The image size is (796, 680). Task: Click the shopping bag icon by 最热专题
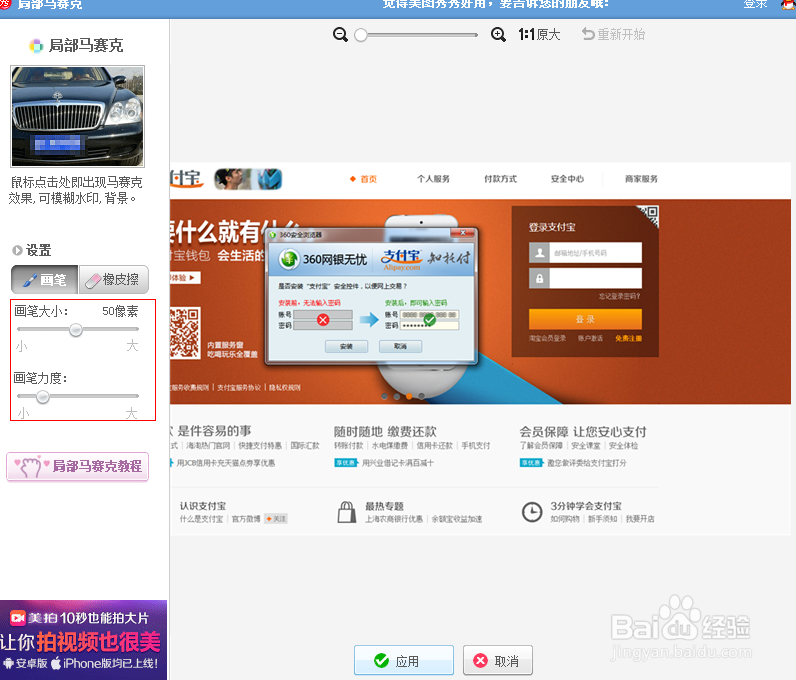tap(347, 512)
